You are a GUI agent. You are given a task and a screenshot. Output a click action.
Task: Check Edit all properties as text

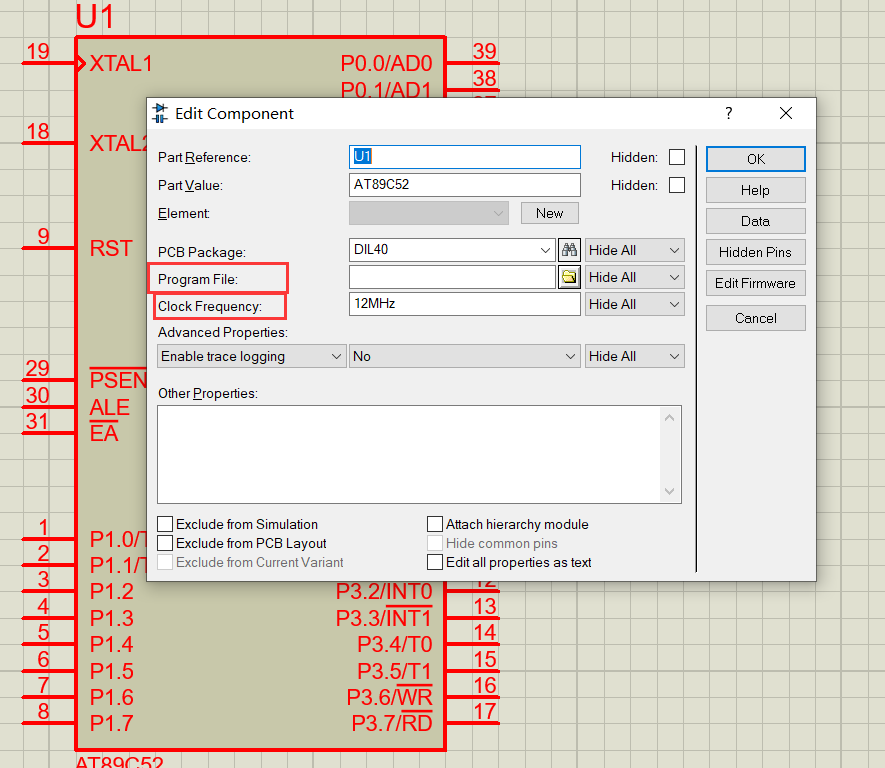tap(435, 563)
